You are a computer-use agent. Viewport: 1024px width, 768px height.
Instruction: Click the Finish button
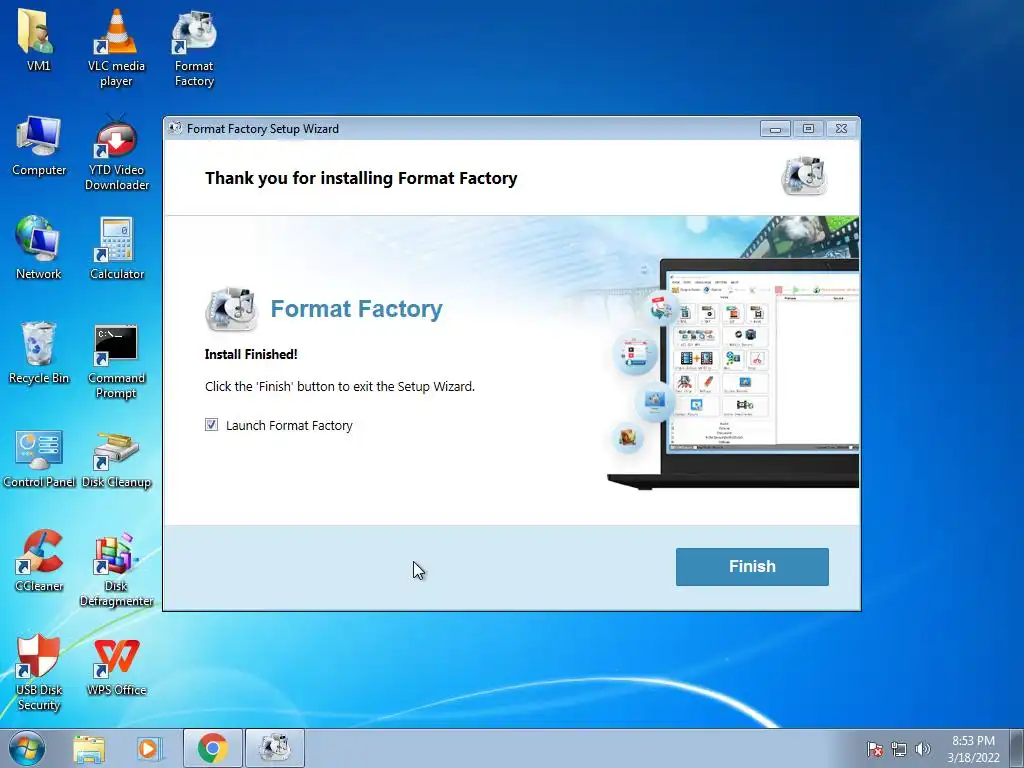click(x=752, y=566)
